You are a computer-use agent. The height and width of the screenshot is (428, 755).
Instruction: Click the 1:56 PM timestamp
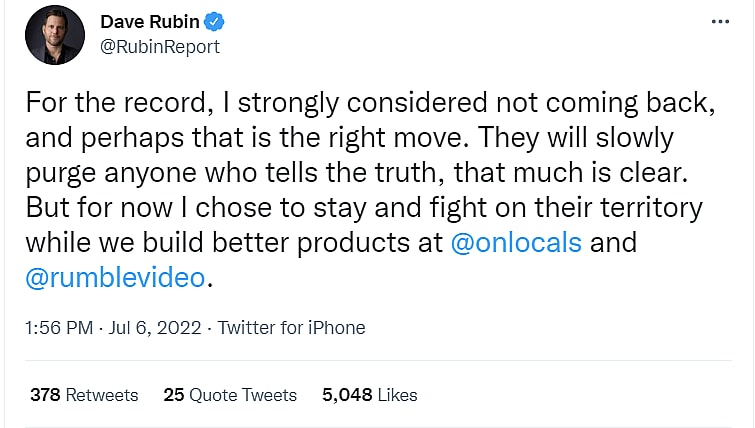pyautogui.click(x=59, y=327)
